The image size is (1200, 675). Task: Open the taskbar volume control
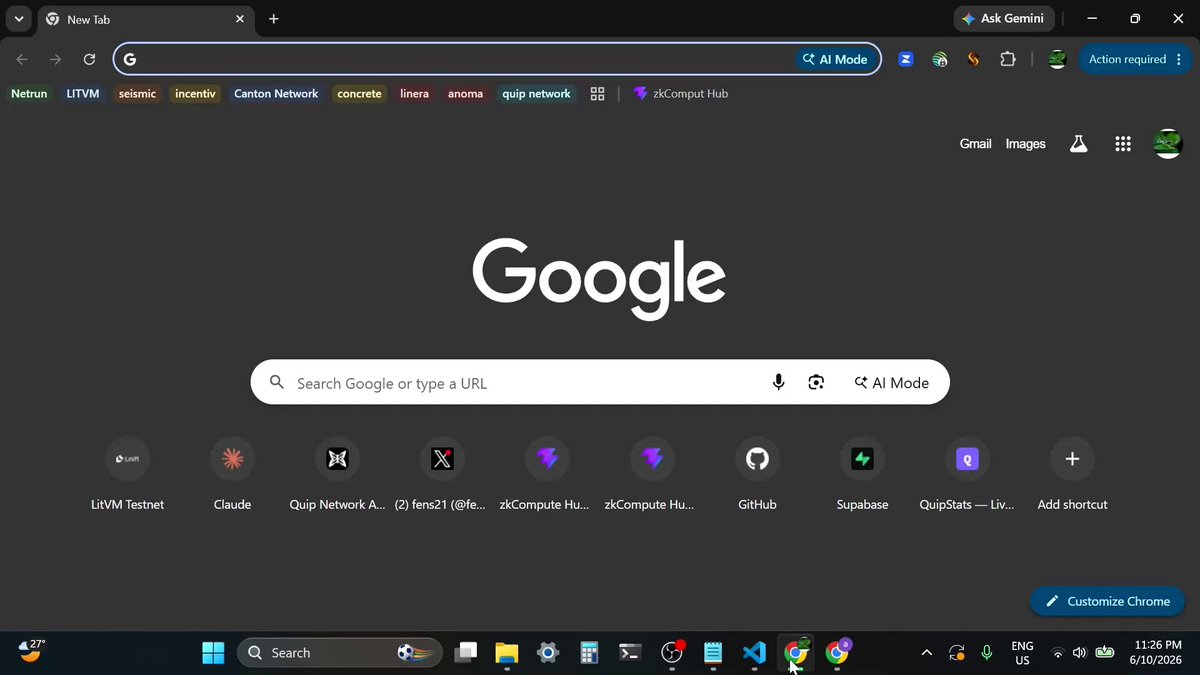click(x=1079, y=653)
